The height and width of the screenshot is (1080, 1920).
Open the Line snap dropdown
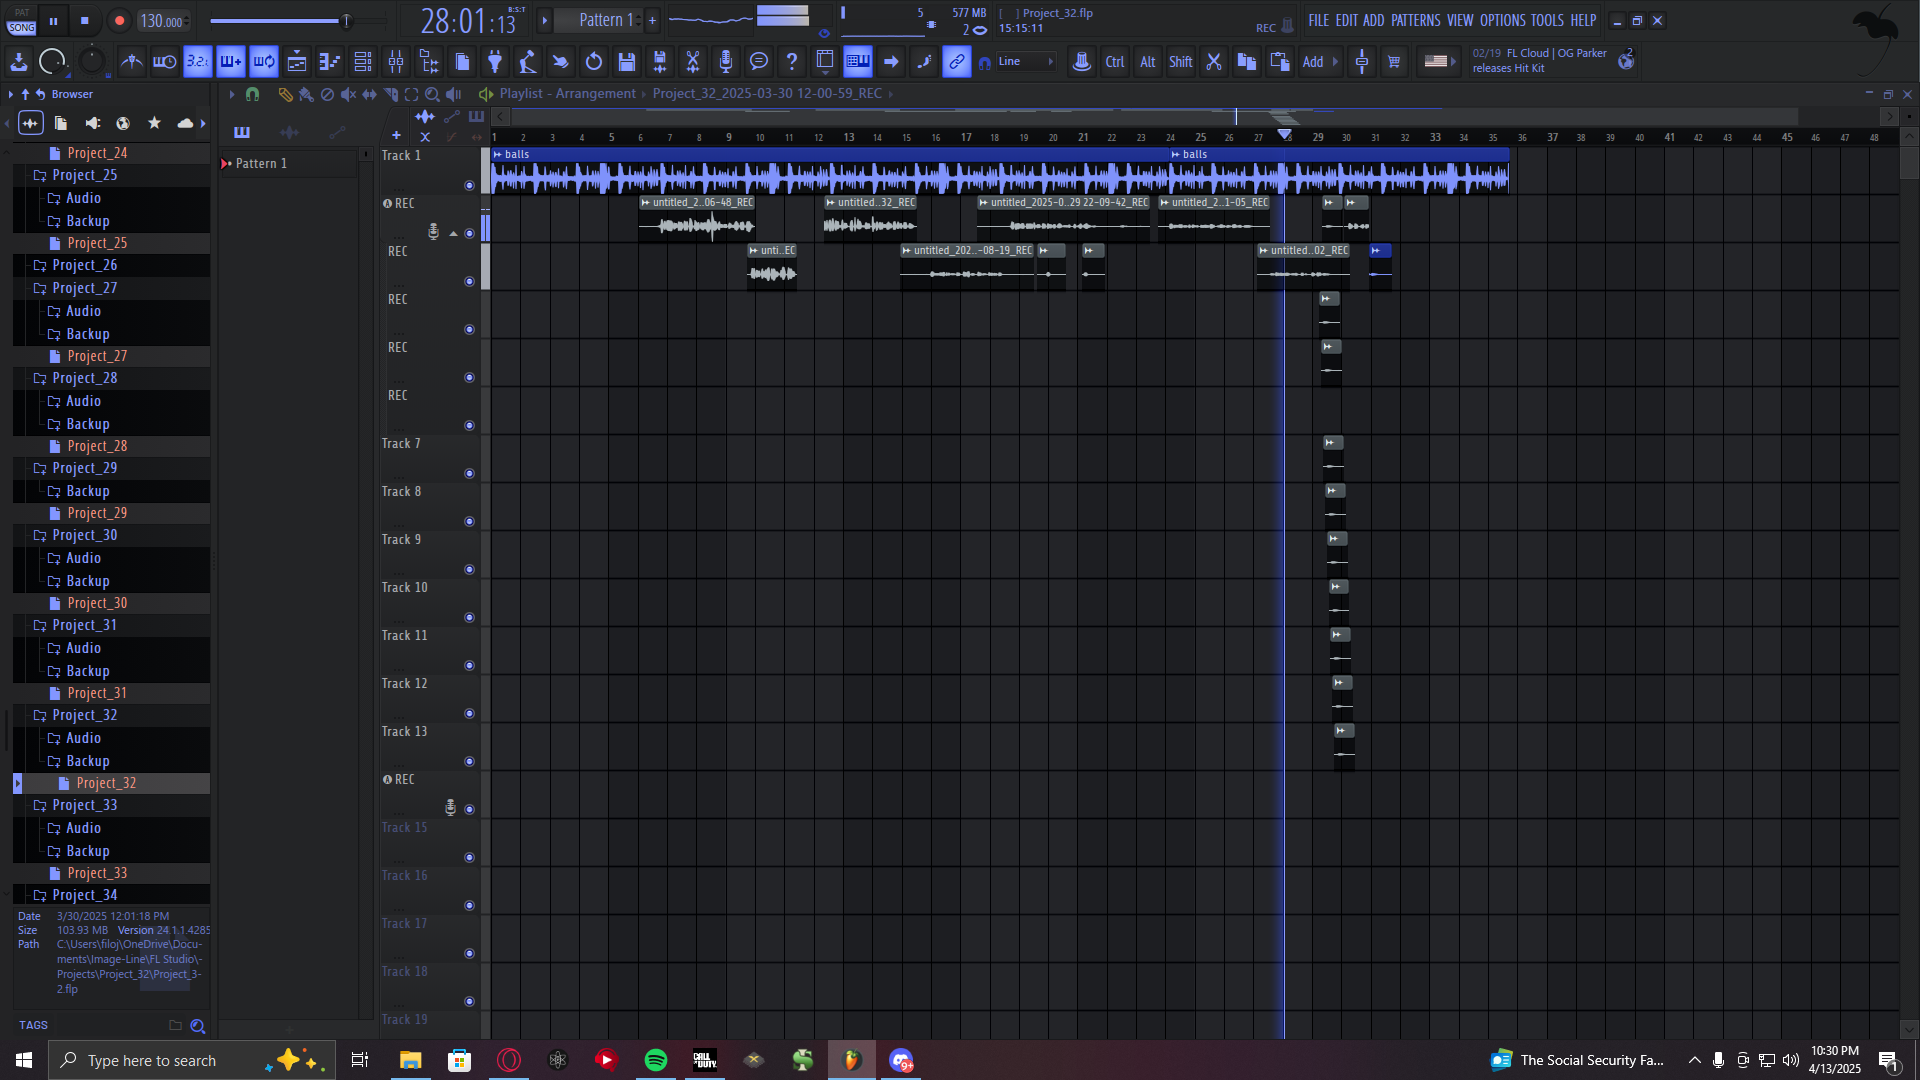pos(1026,62)
